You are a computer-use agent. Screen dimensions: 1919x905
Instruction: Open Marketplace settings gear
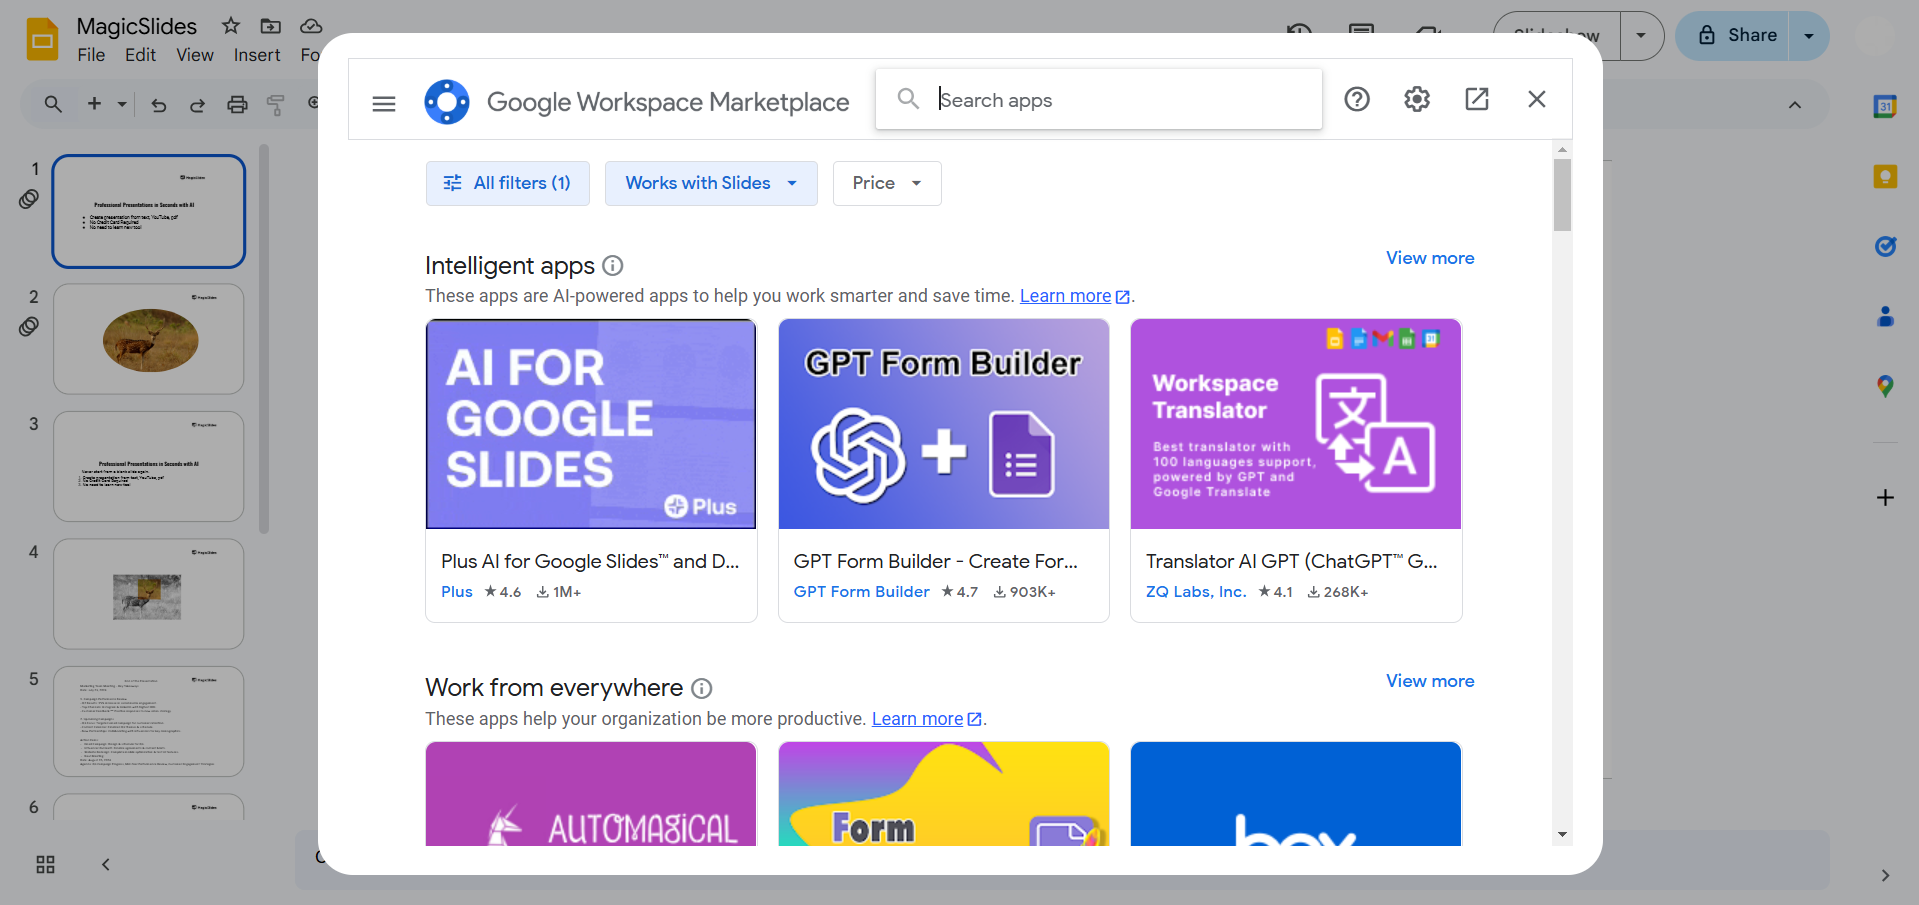1416,99
